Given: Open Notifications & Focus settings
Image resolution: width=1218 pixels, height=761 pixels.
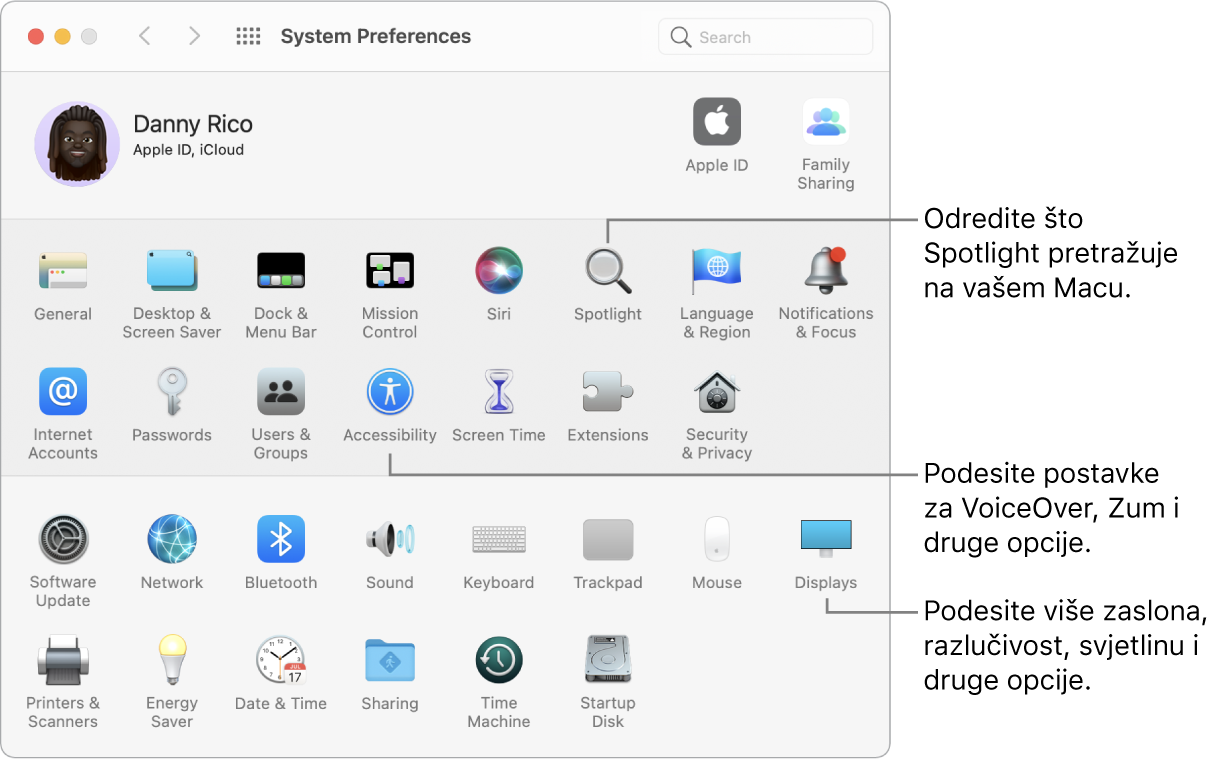Looking at the screenshot, I should coord(825,272).
